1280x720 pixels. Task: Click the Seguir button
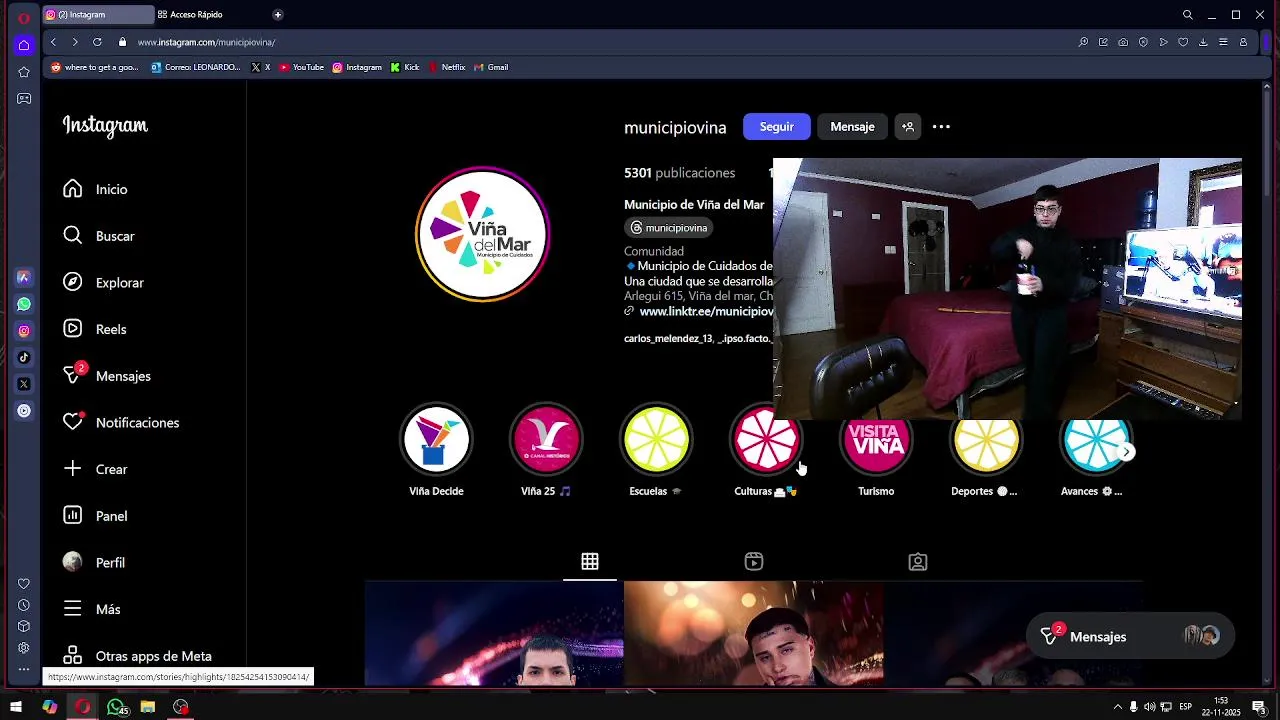click(x=776, y=127)
